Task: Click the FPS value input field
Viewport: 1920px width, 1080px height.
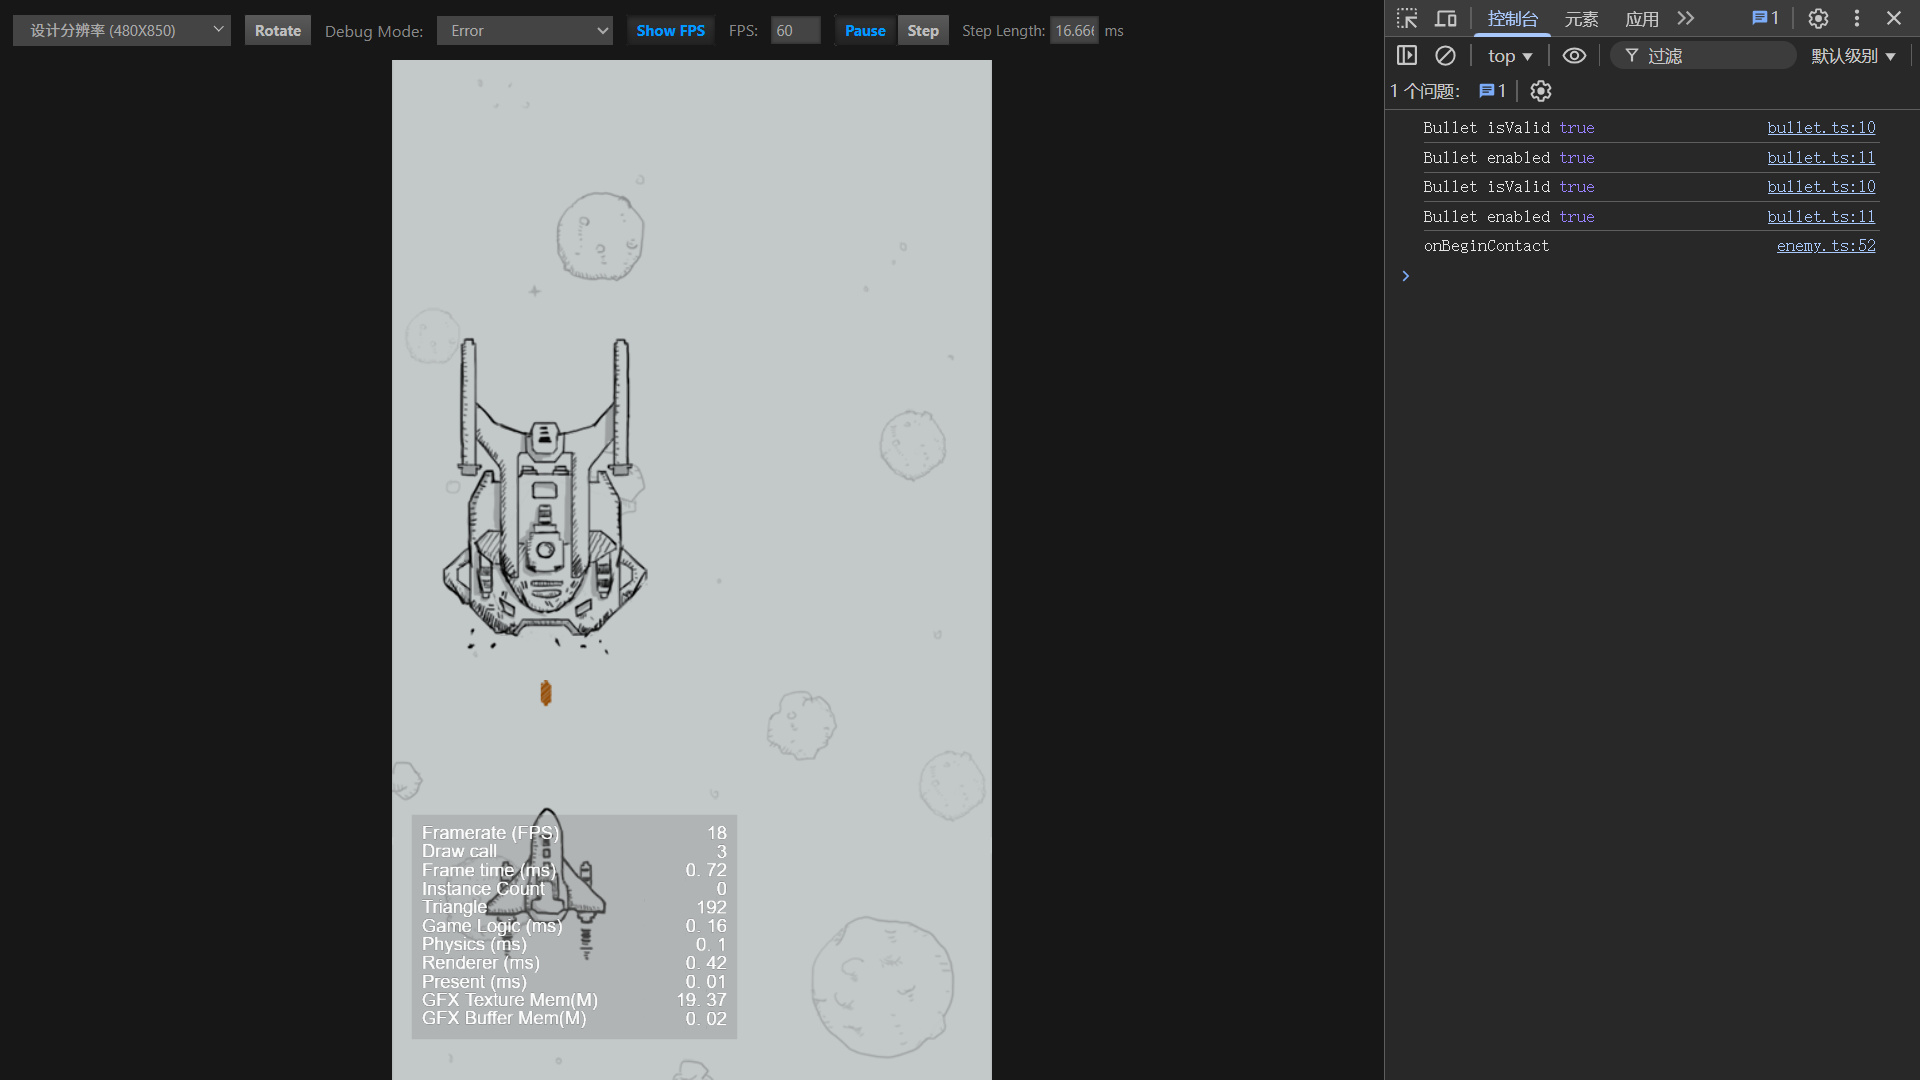Action: click(x=795, y=31)
